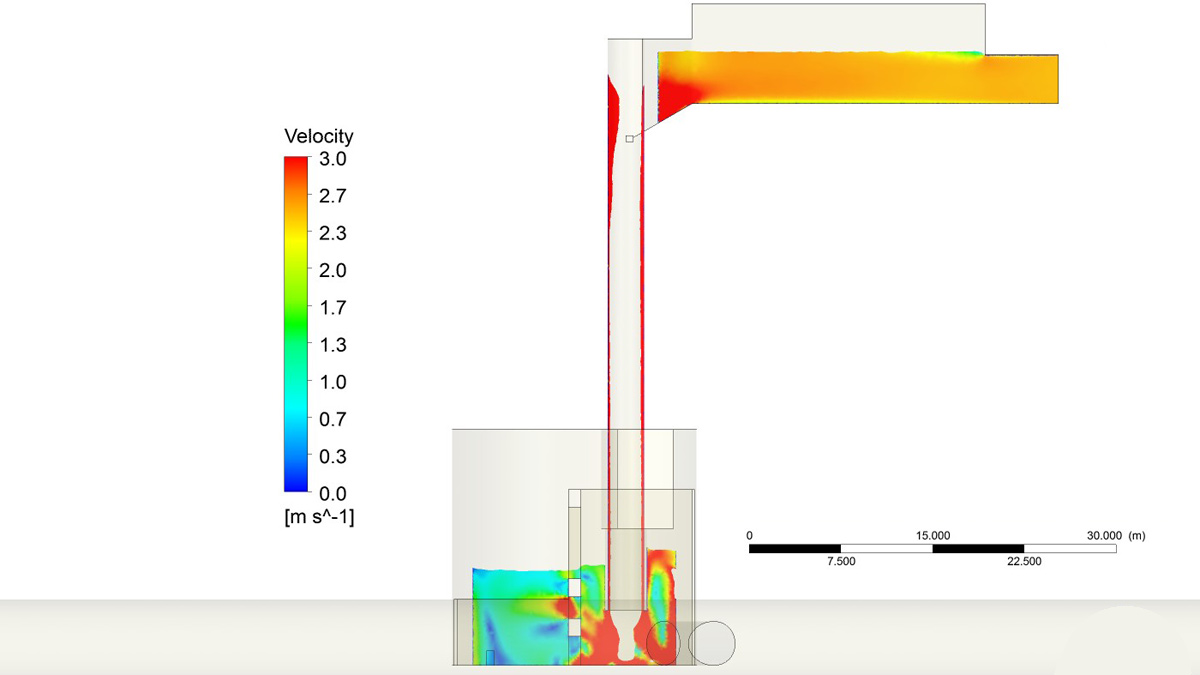Click the 0.0 minimum legend value
The width and height of the screenshot is (1200, 675).
click(x=333, y=493)
